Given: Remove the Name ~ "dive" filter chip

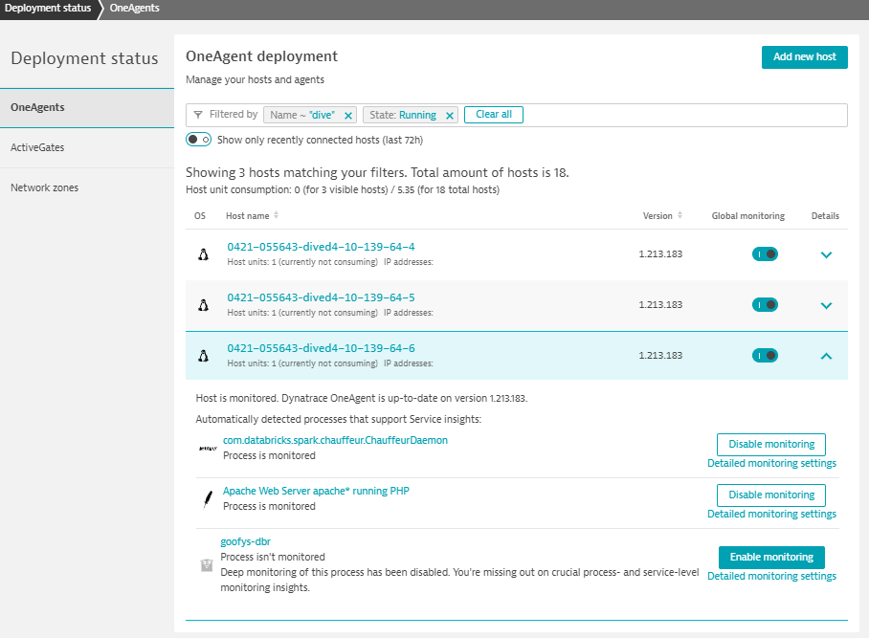Looking at the screenshot, I should pyautogui.click(x=348, y=115).
